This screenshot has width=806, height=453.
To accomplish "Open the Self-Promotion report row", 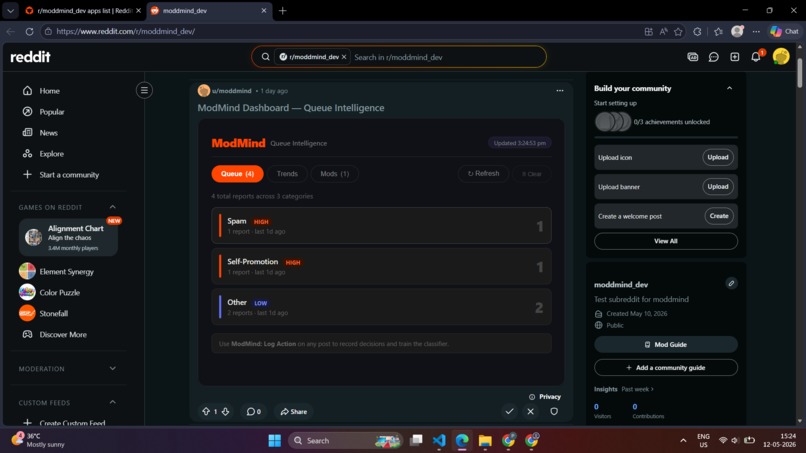I will [381, 266].
